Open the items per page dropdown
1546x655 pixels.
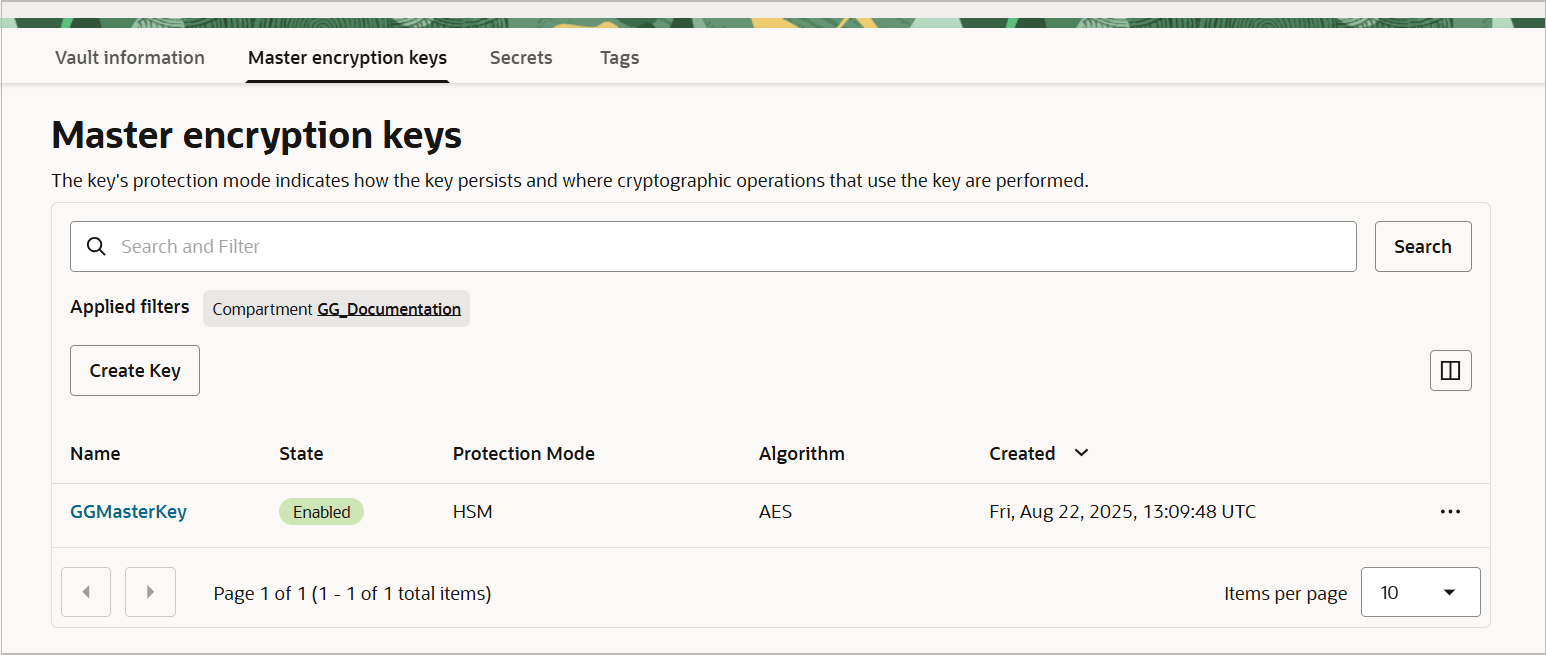(x=1420, y=592)
